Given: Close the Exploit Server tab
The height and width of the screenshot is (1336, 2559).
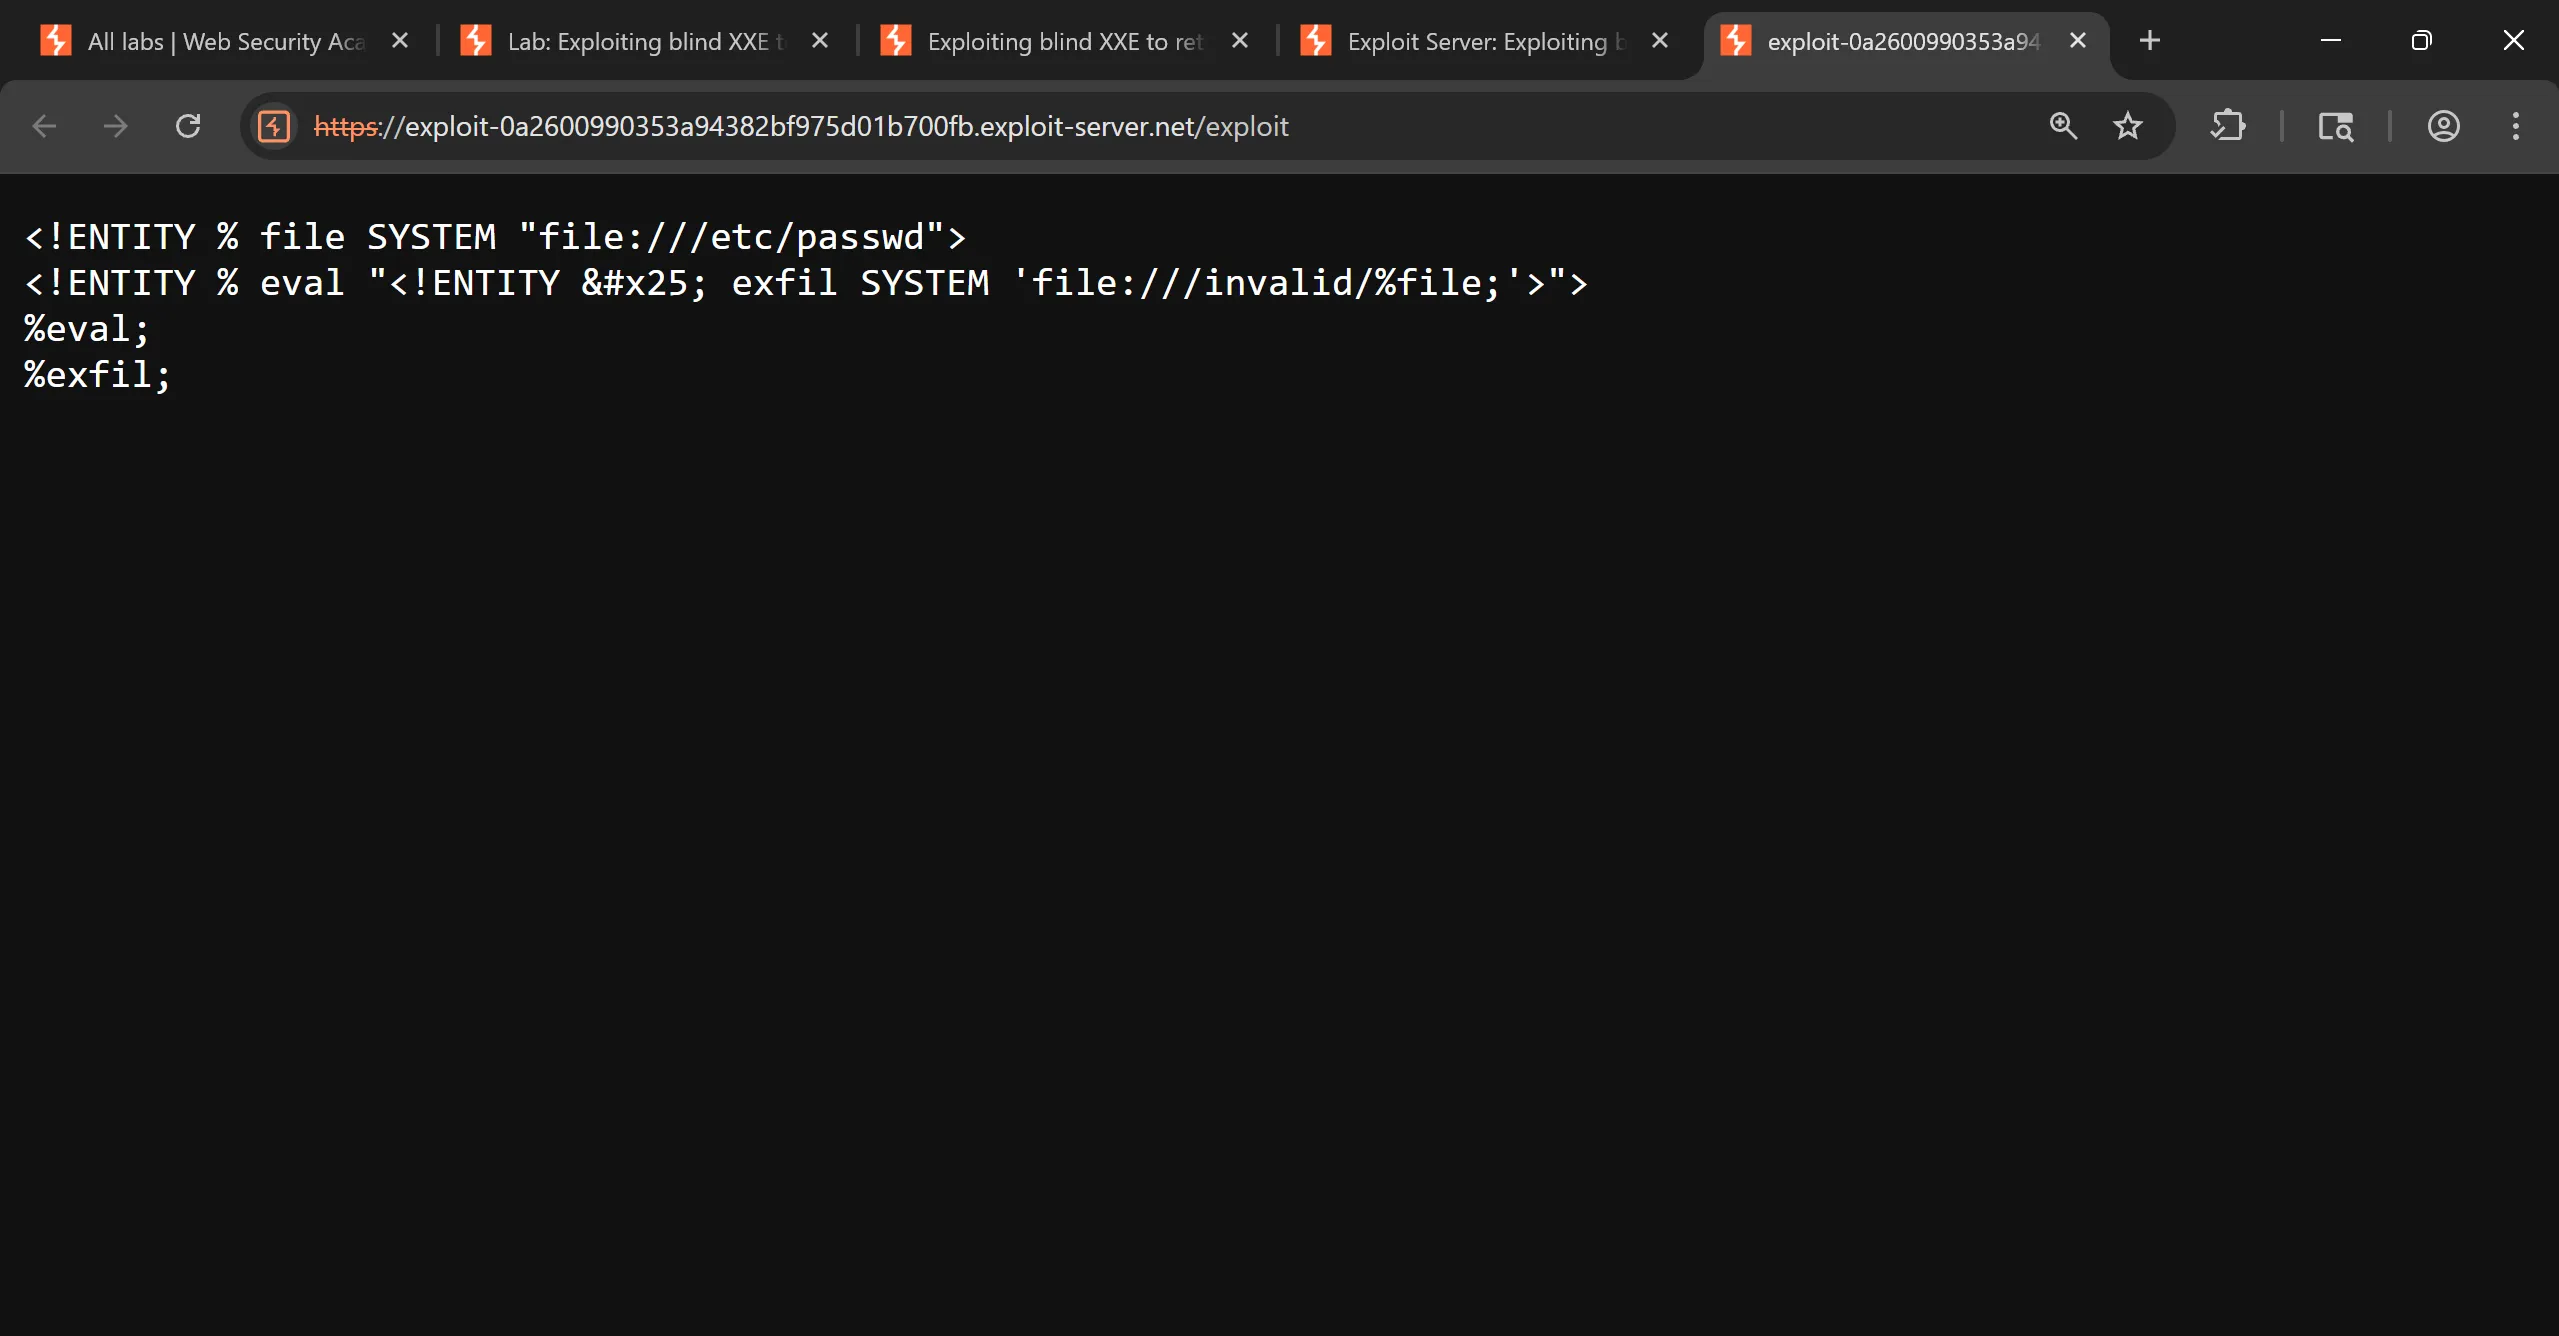Looking at the screenshot, I should (1660, 41).
